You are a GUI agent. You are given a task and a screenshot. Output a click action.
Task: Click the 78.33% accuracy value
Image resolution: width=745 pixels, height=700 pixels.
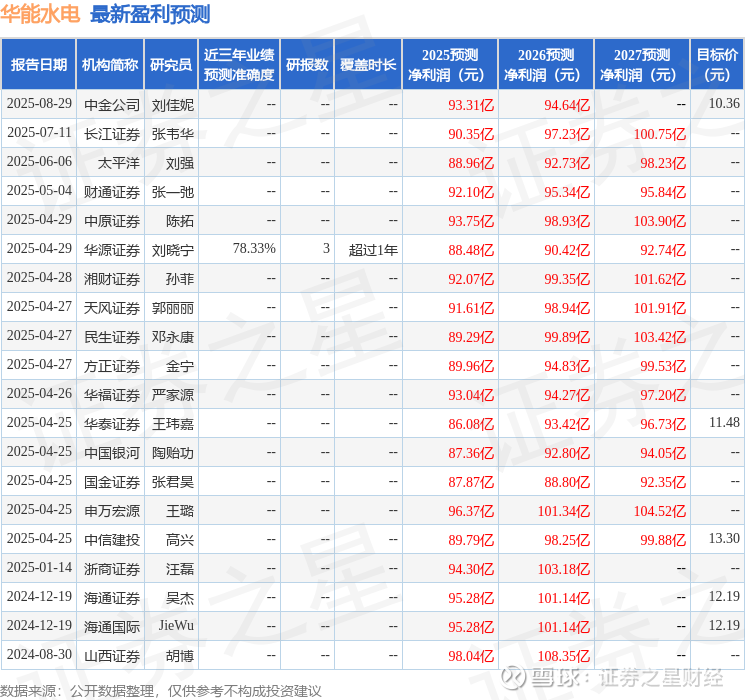(254, 249)
